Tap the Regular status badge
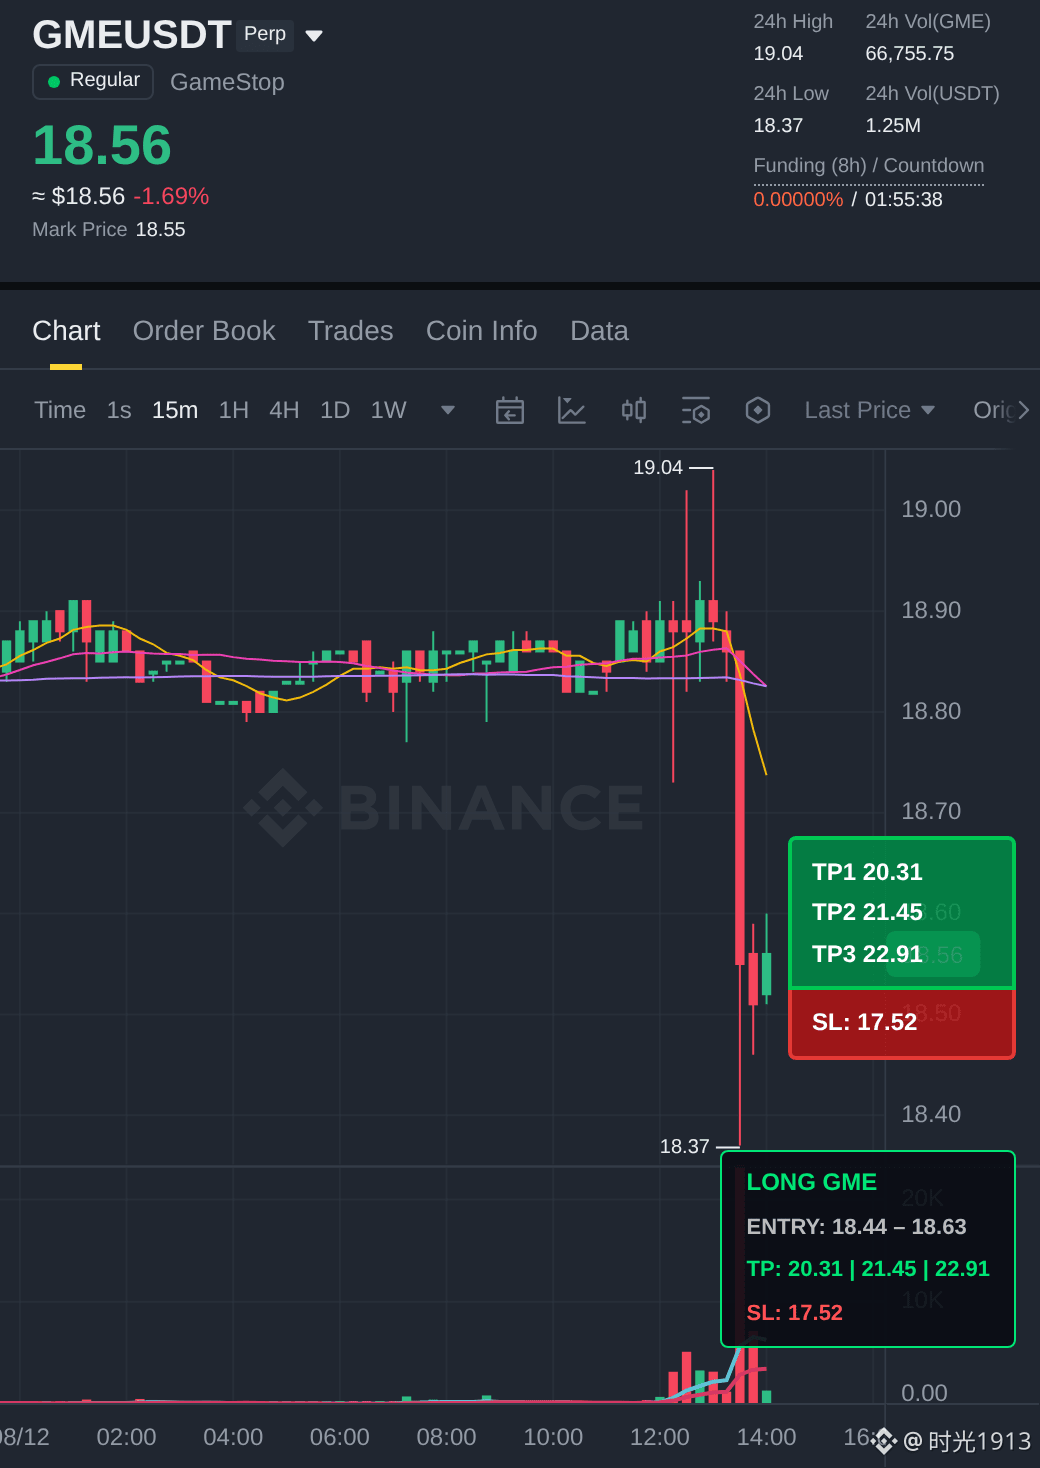Image resolution: width=1040 pixels, height=1468 pixels. [93, 81]
